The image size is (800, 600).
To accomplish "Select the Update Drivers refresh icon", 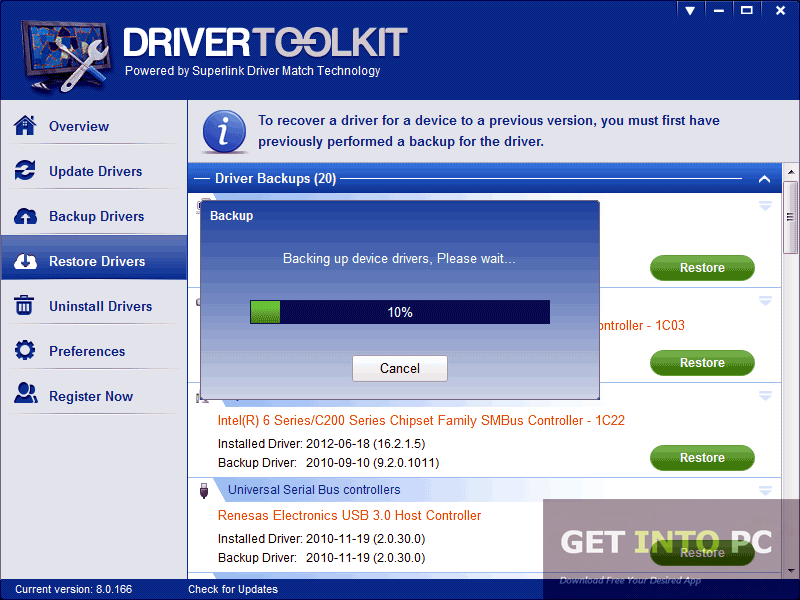I will (x=25, y=170).
